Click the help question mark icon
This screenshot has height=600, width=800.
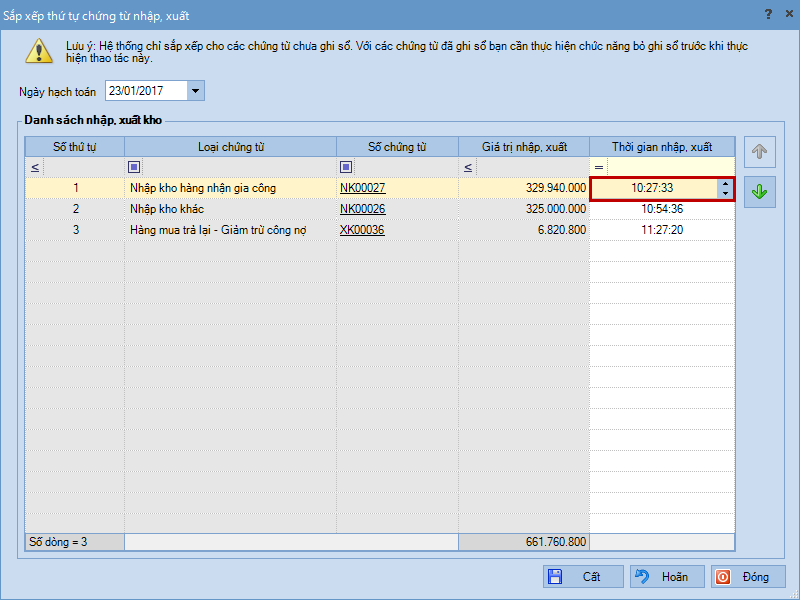[x=768, y=14]
